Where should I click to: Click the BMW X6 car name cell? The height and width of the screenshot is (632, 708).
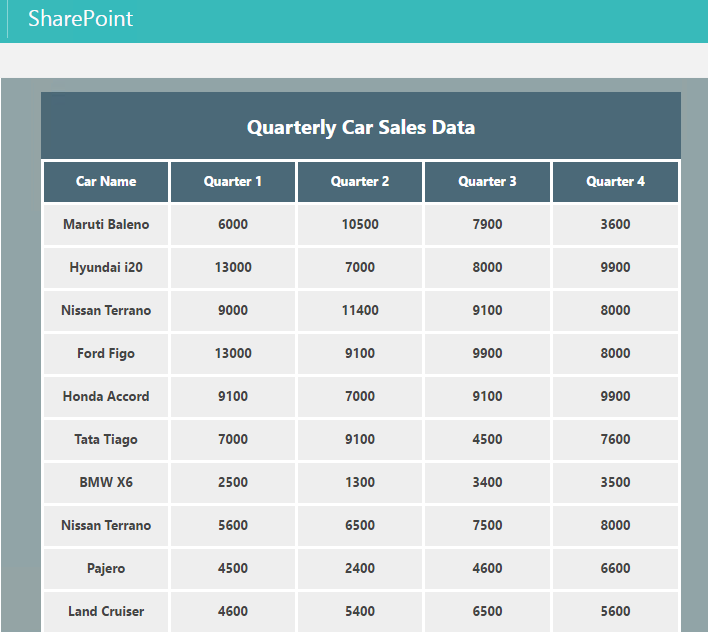click(106, 482)
